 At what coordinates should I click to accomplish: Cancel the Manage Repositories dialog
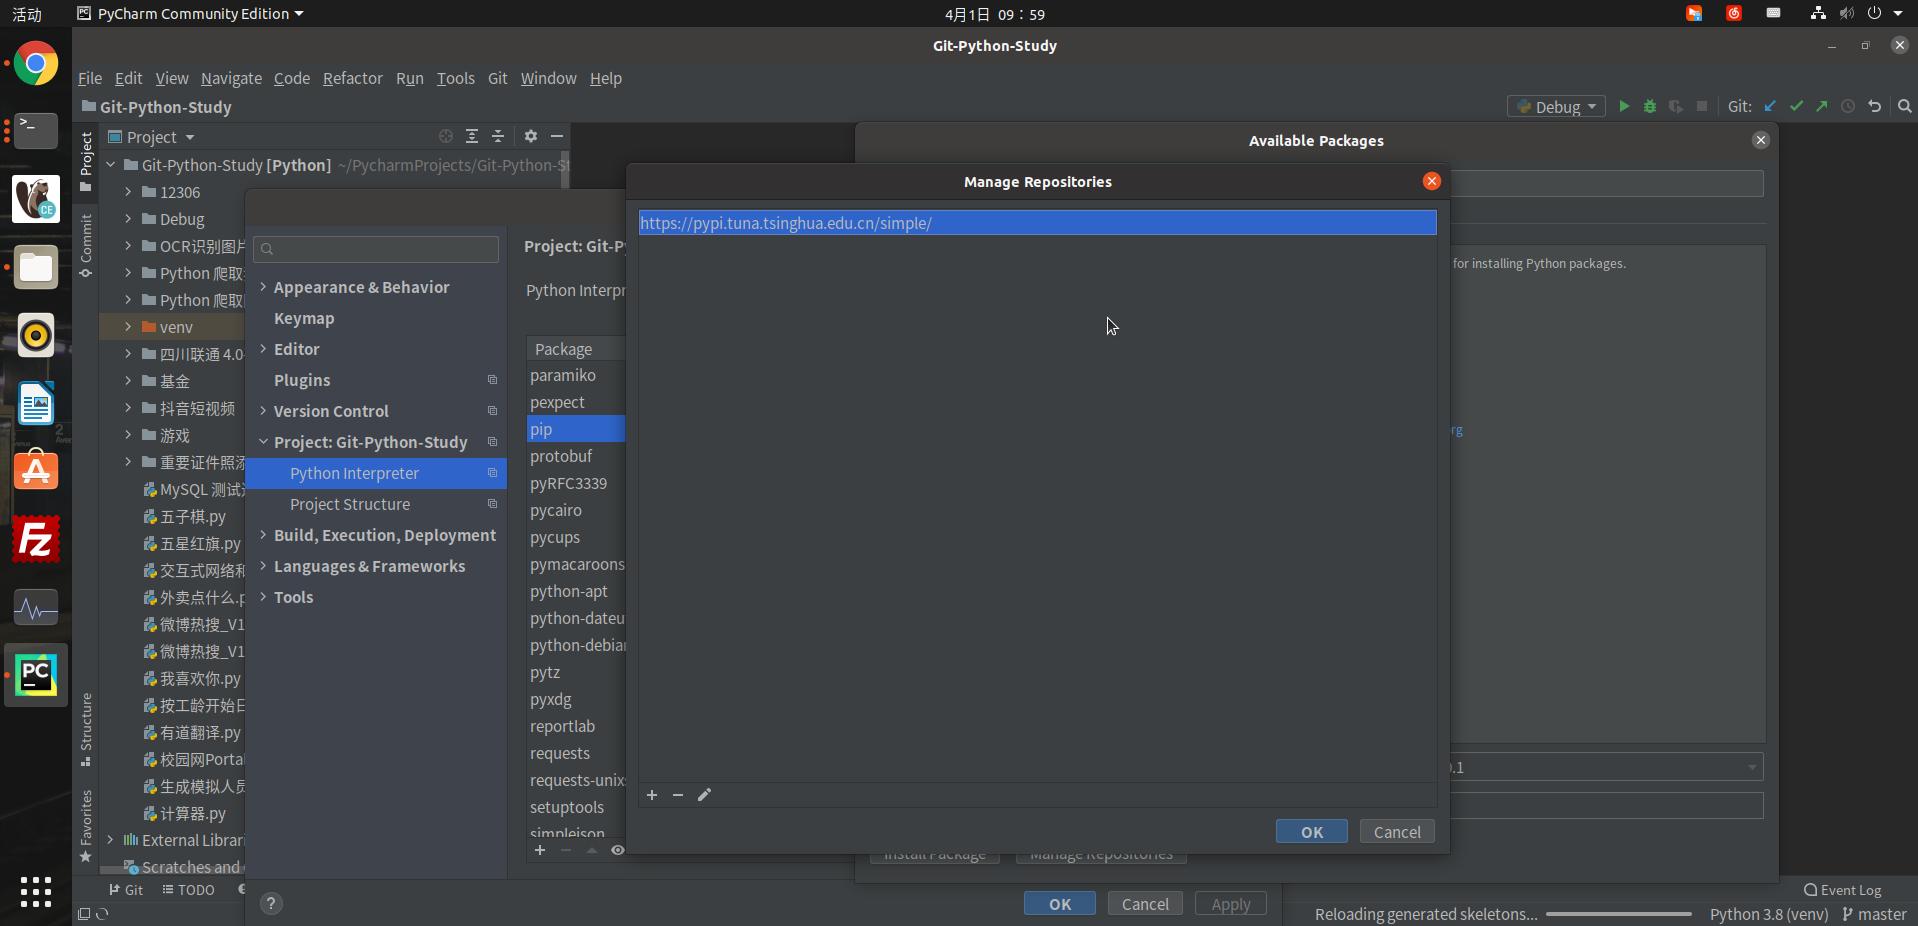1397,832
